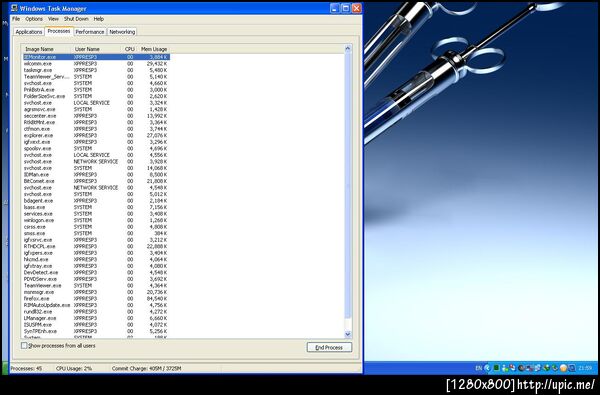
Task: Select the IEMonitor.exe process row
Action: (96, 57)
